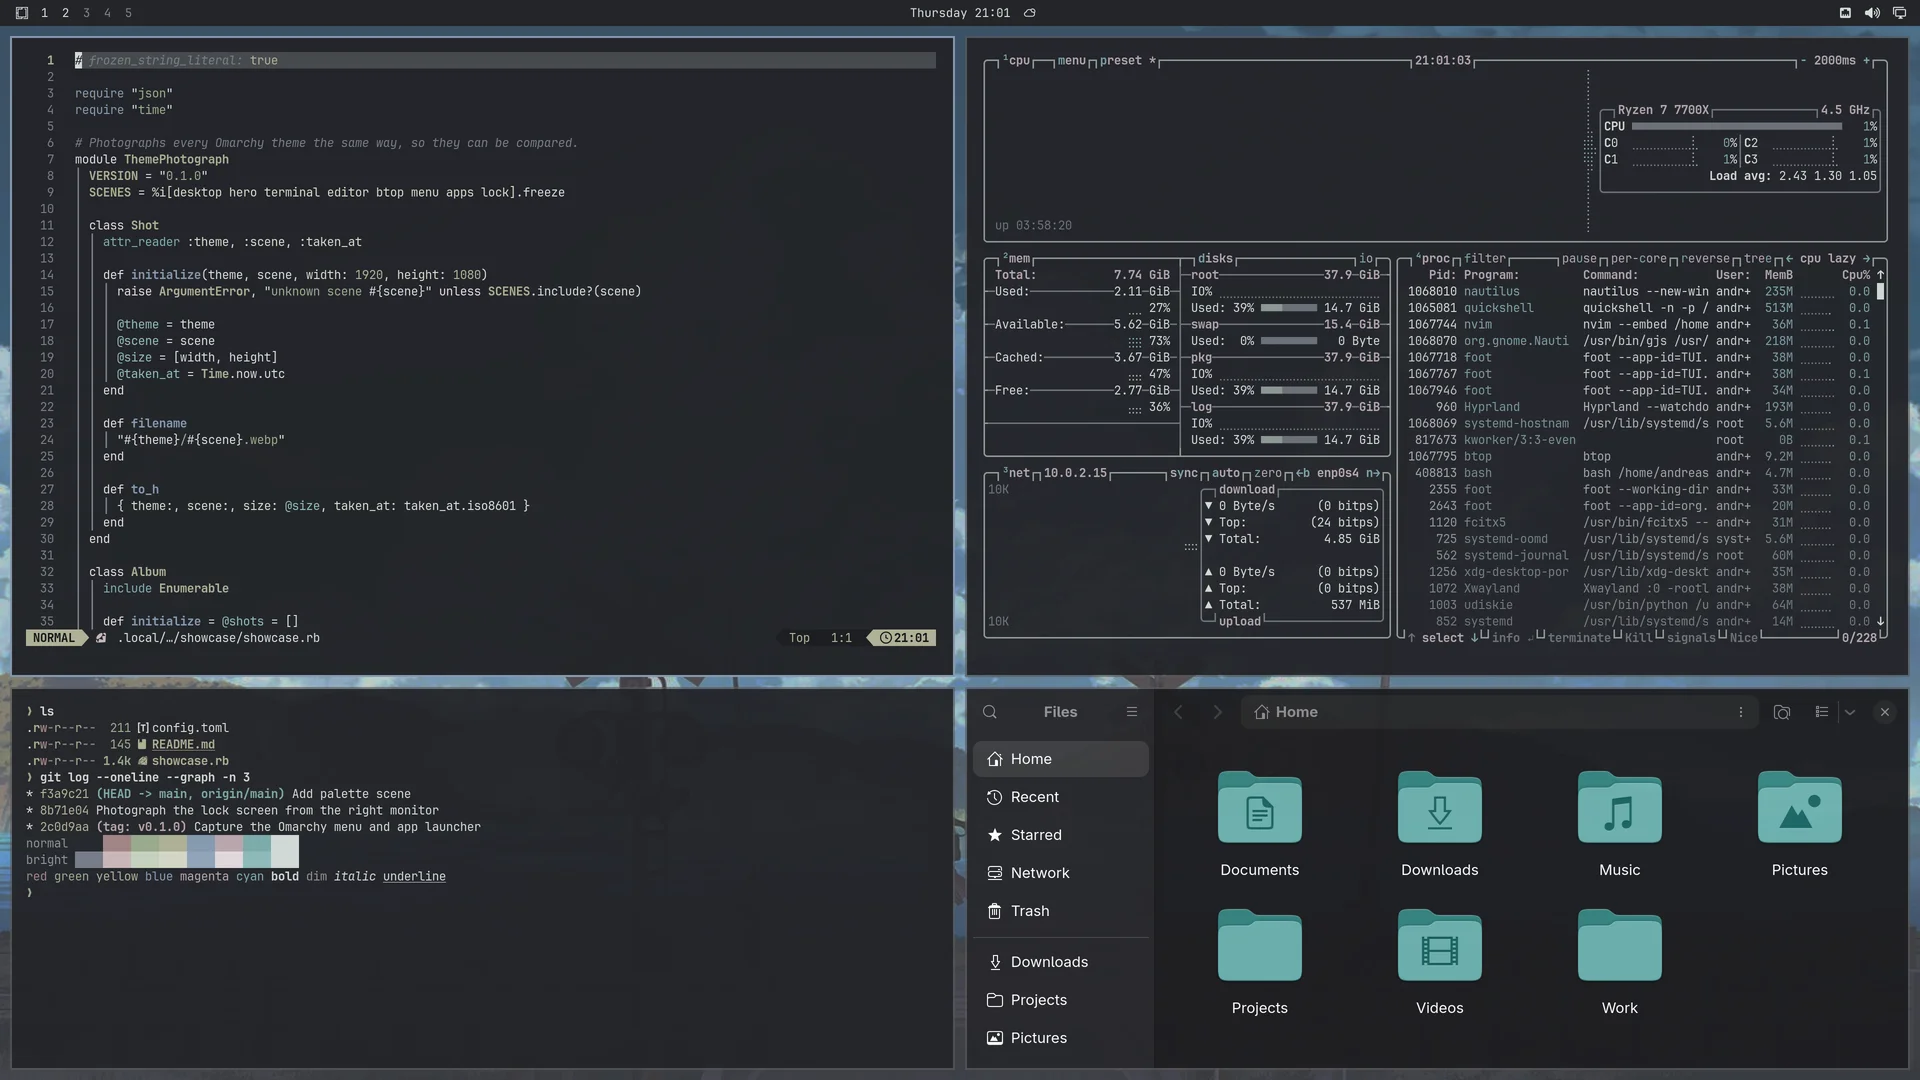Open Starred in the Files sidebar

pos(1061,835)
